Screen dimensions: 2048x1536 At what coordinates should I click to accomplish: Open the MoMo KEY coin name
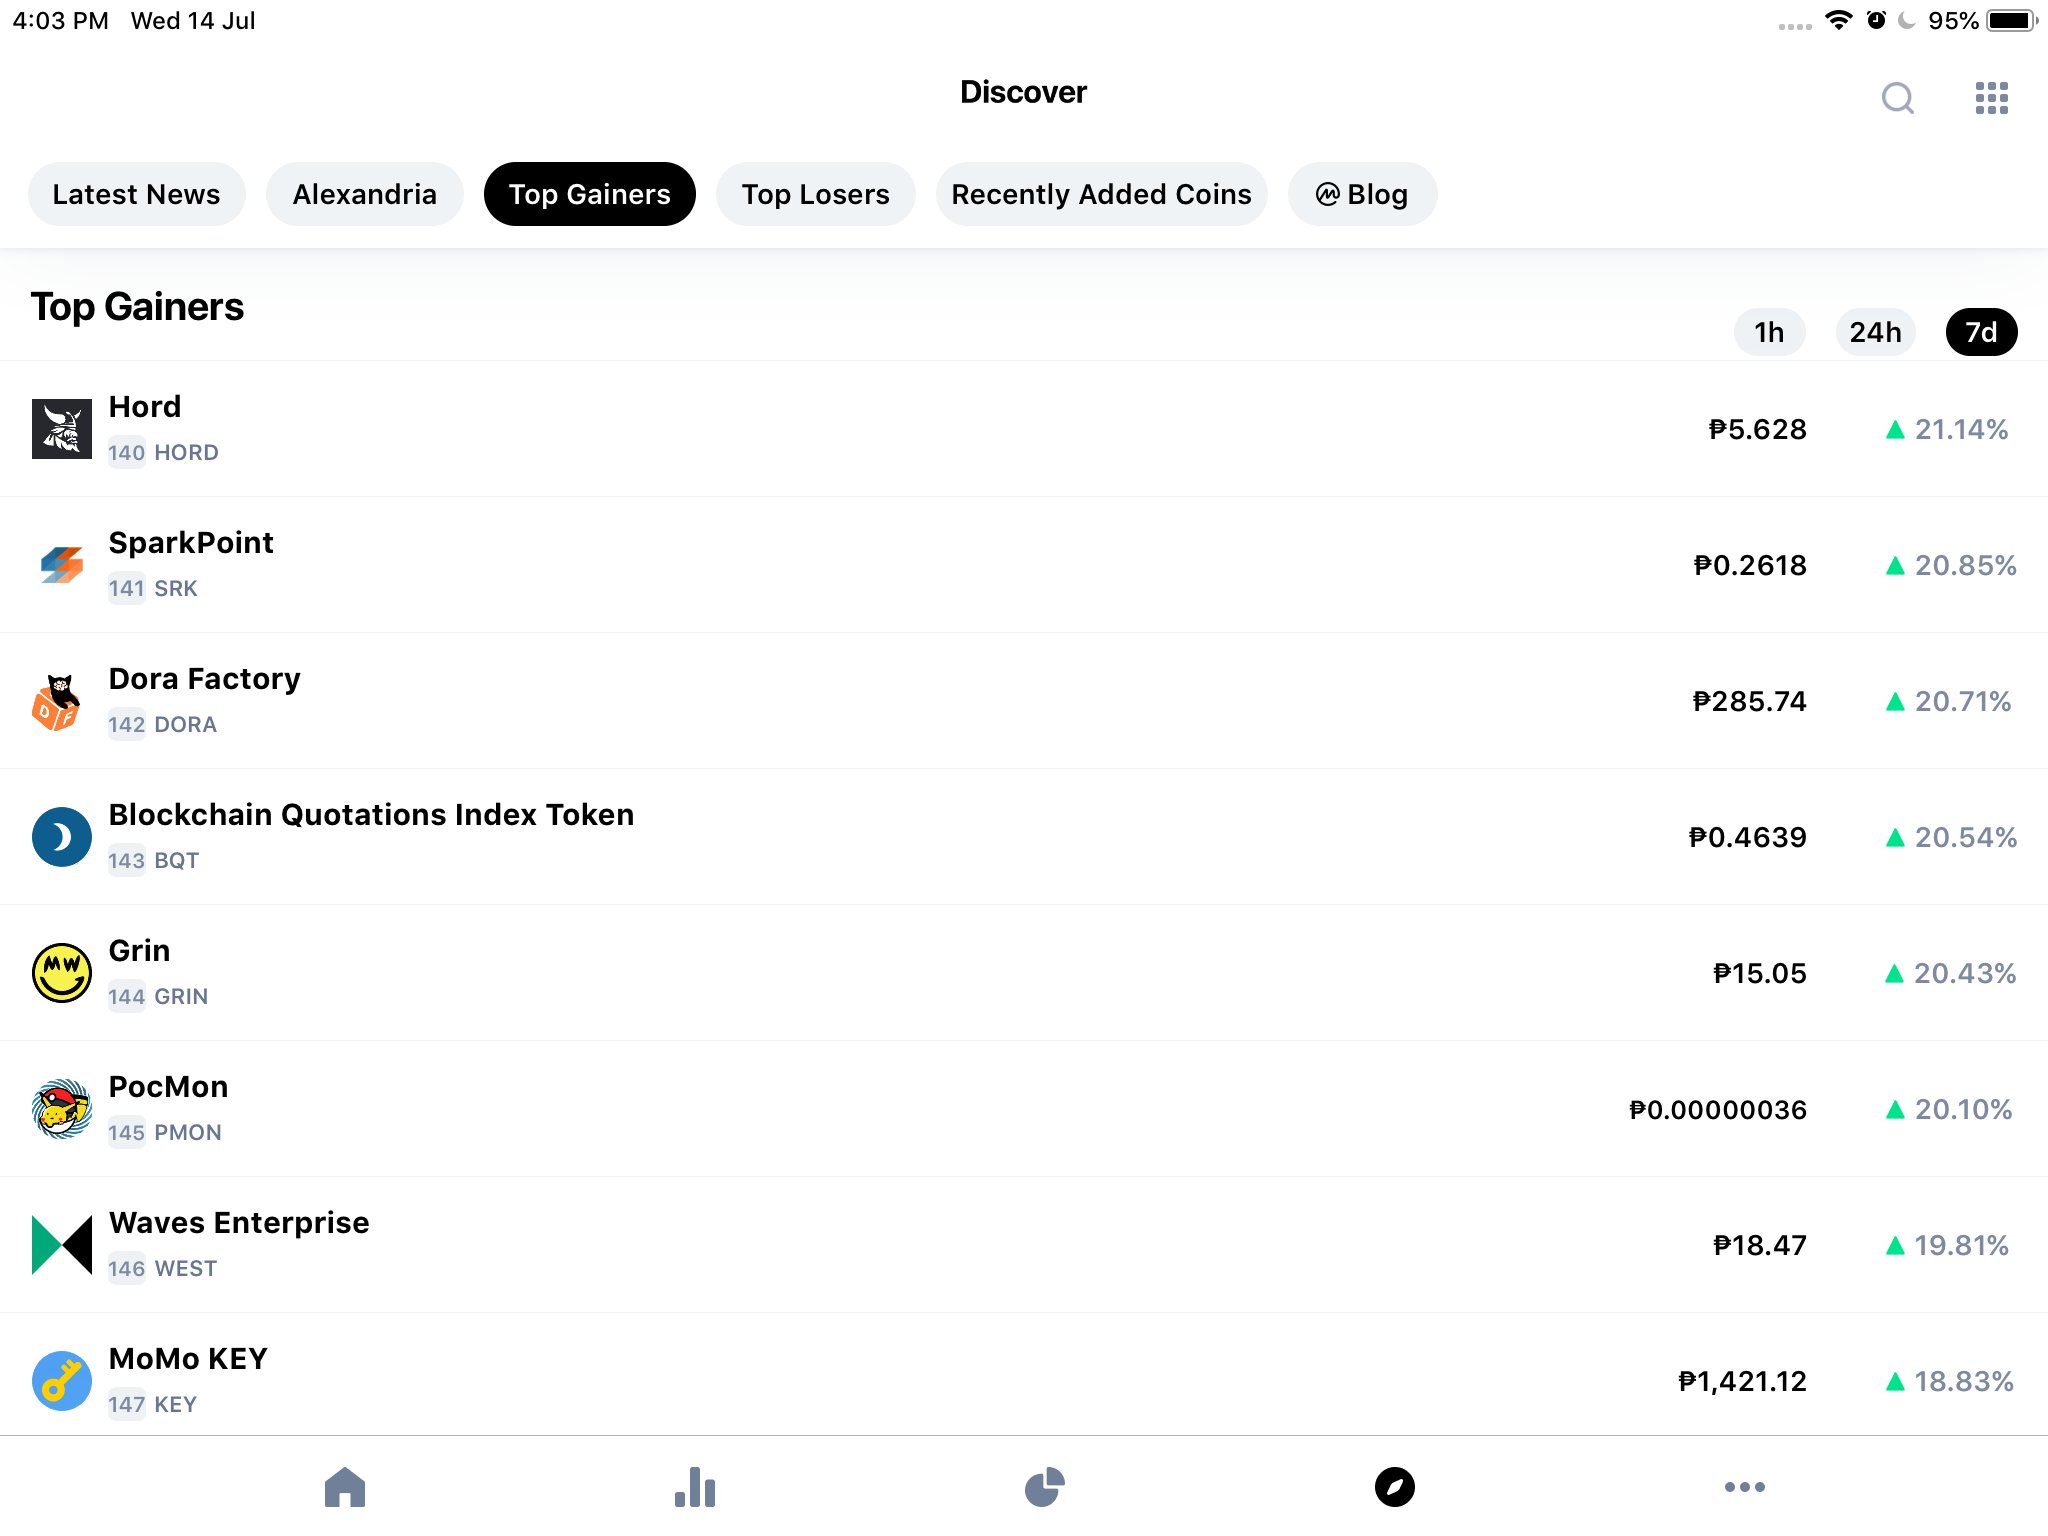(188, 1358)
